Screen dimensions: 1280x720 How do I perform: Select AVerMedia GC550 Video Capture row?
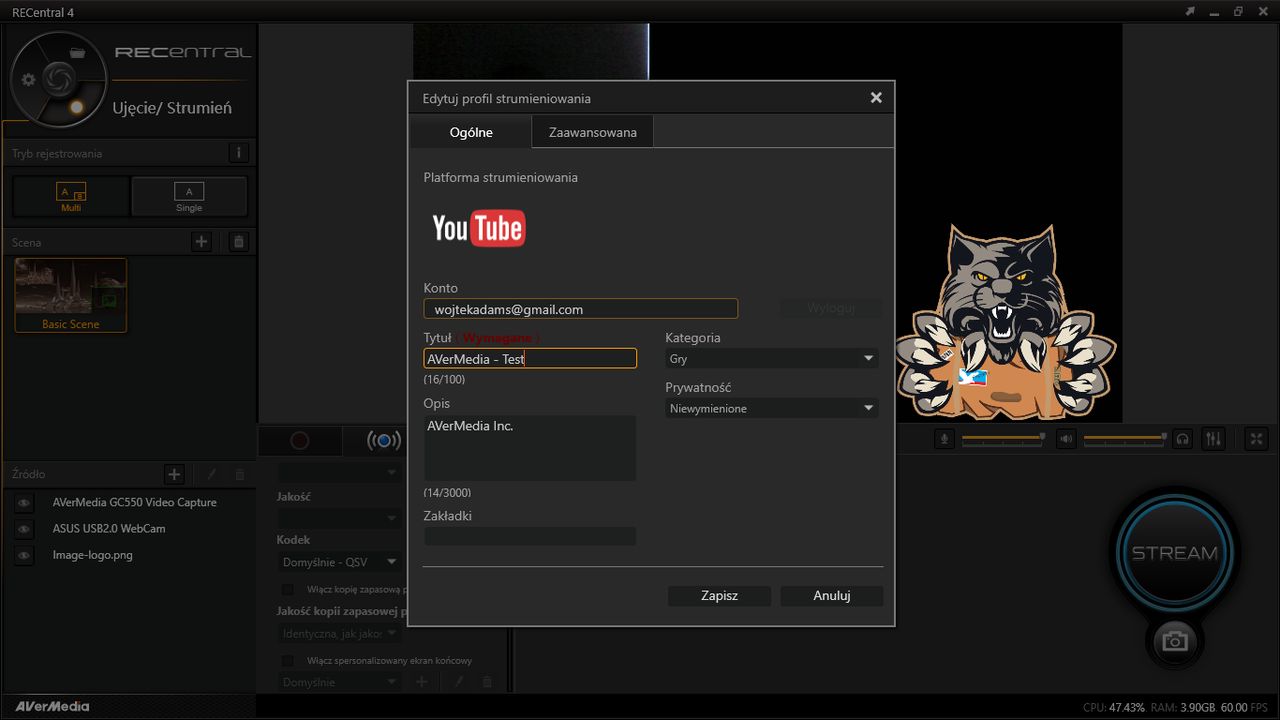(129, 502)
